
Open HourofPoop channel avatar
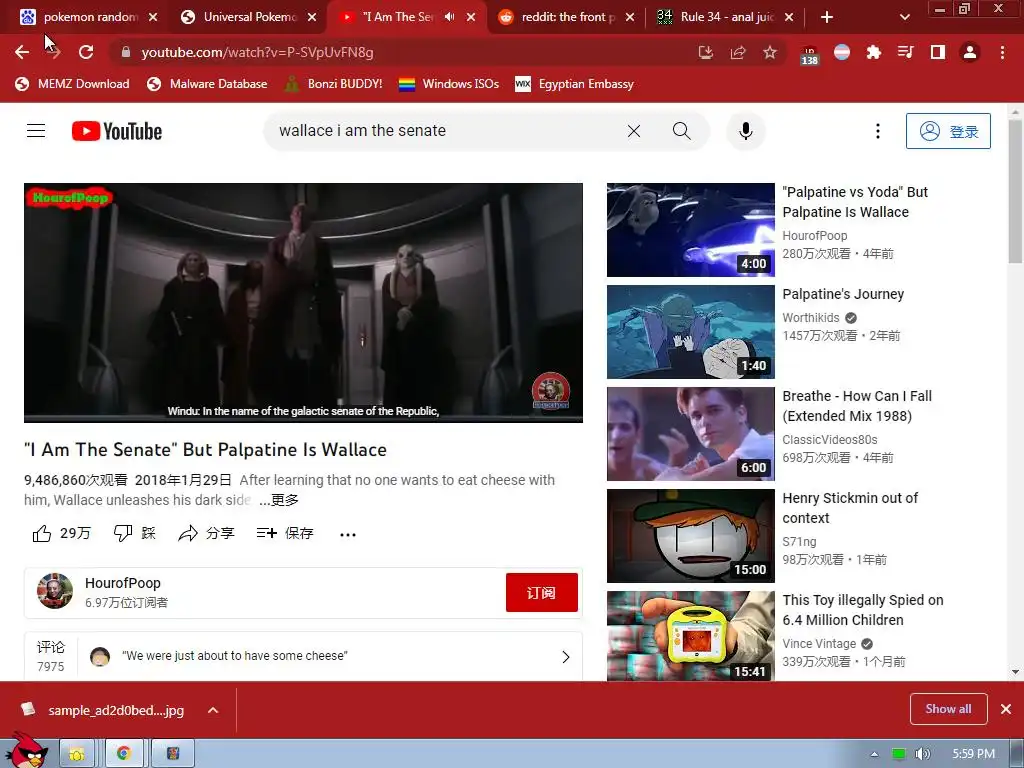click(55, 592)
